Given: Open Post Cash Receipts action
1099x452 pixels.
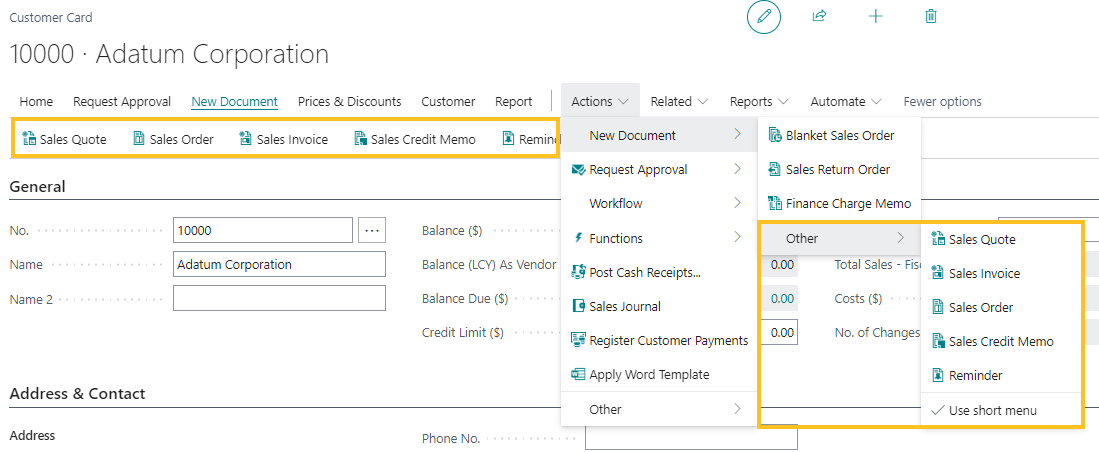Looking at the screenshot, I should click(644, 272).
